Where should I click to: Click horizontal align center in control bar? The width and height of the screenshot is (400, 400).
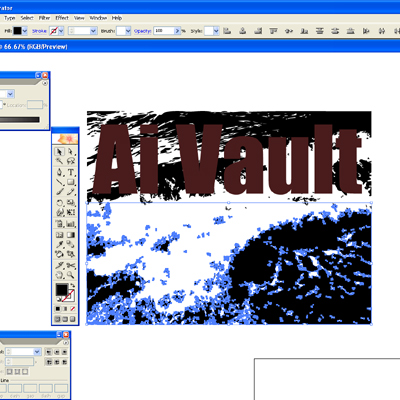(243, 31)
